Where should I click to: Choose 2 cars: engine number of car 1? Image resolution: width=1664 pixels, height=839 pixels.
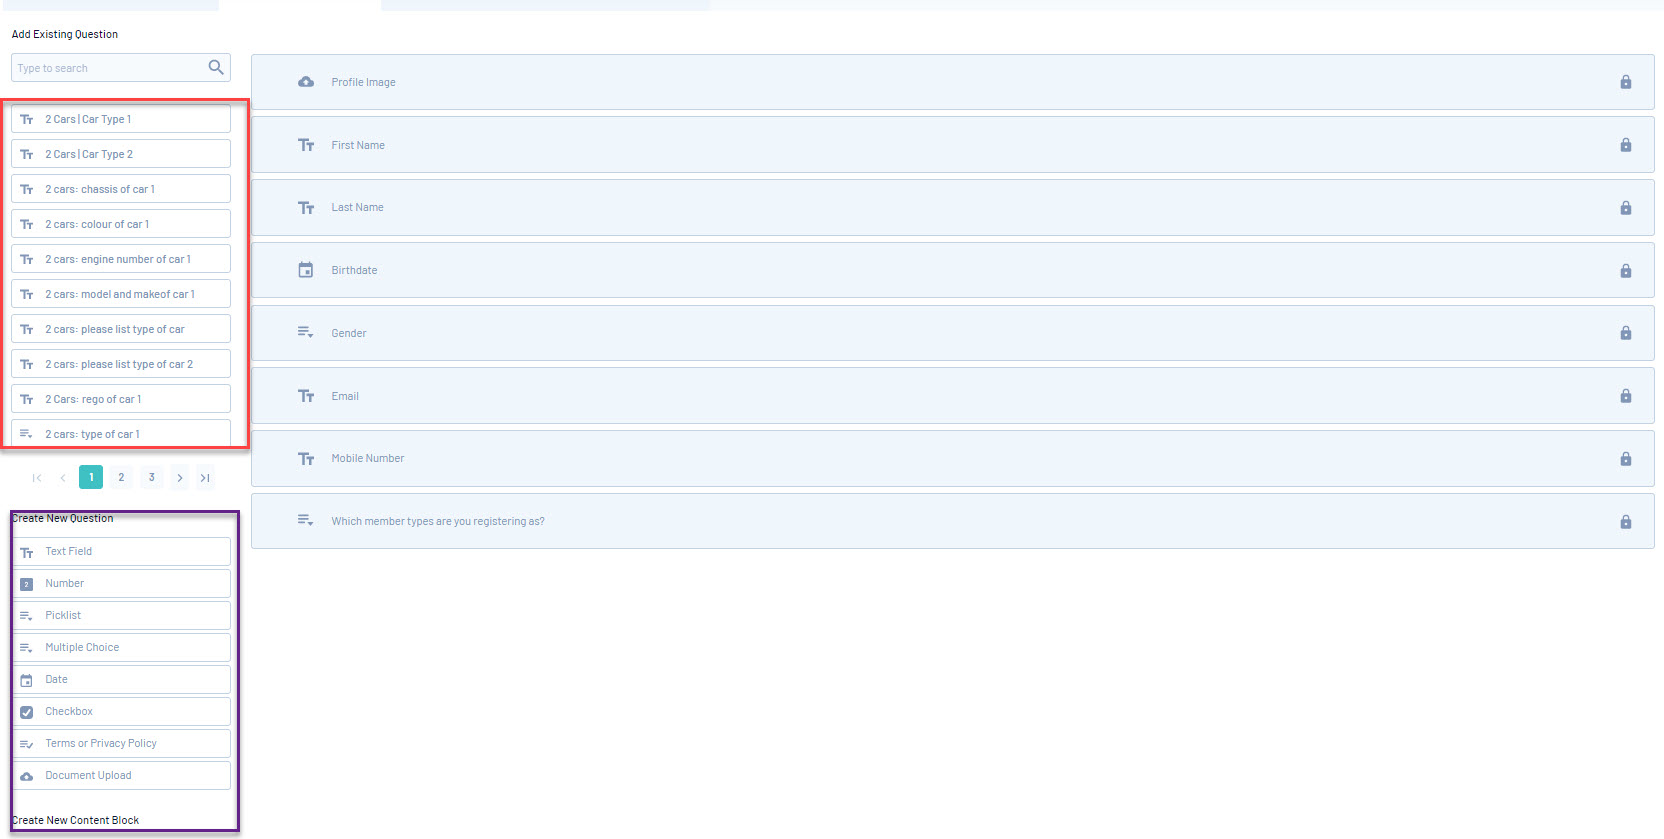pyautogui.click(x=121, y=259)
